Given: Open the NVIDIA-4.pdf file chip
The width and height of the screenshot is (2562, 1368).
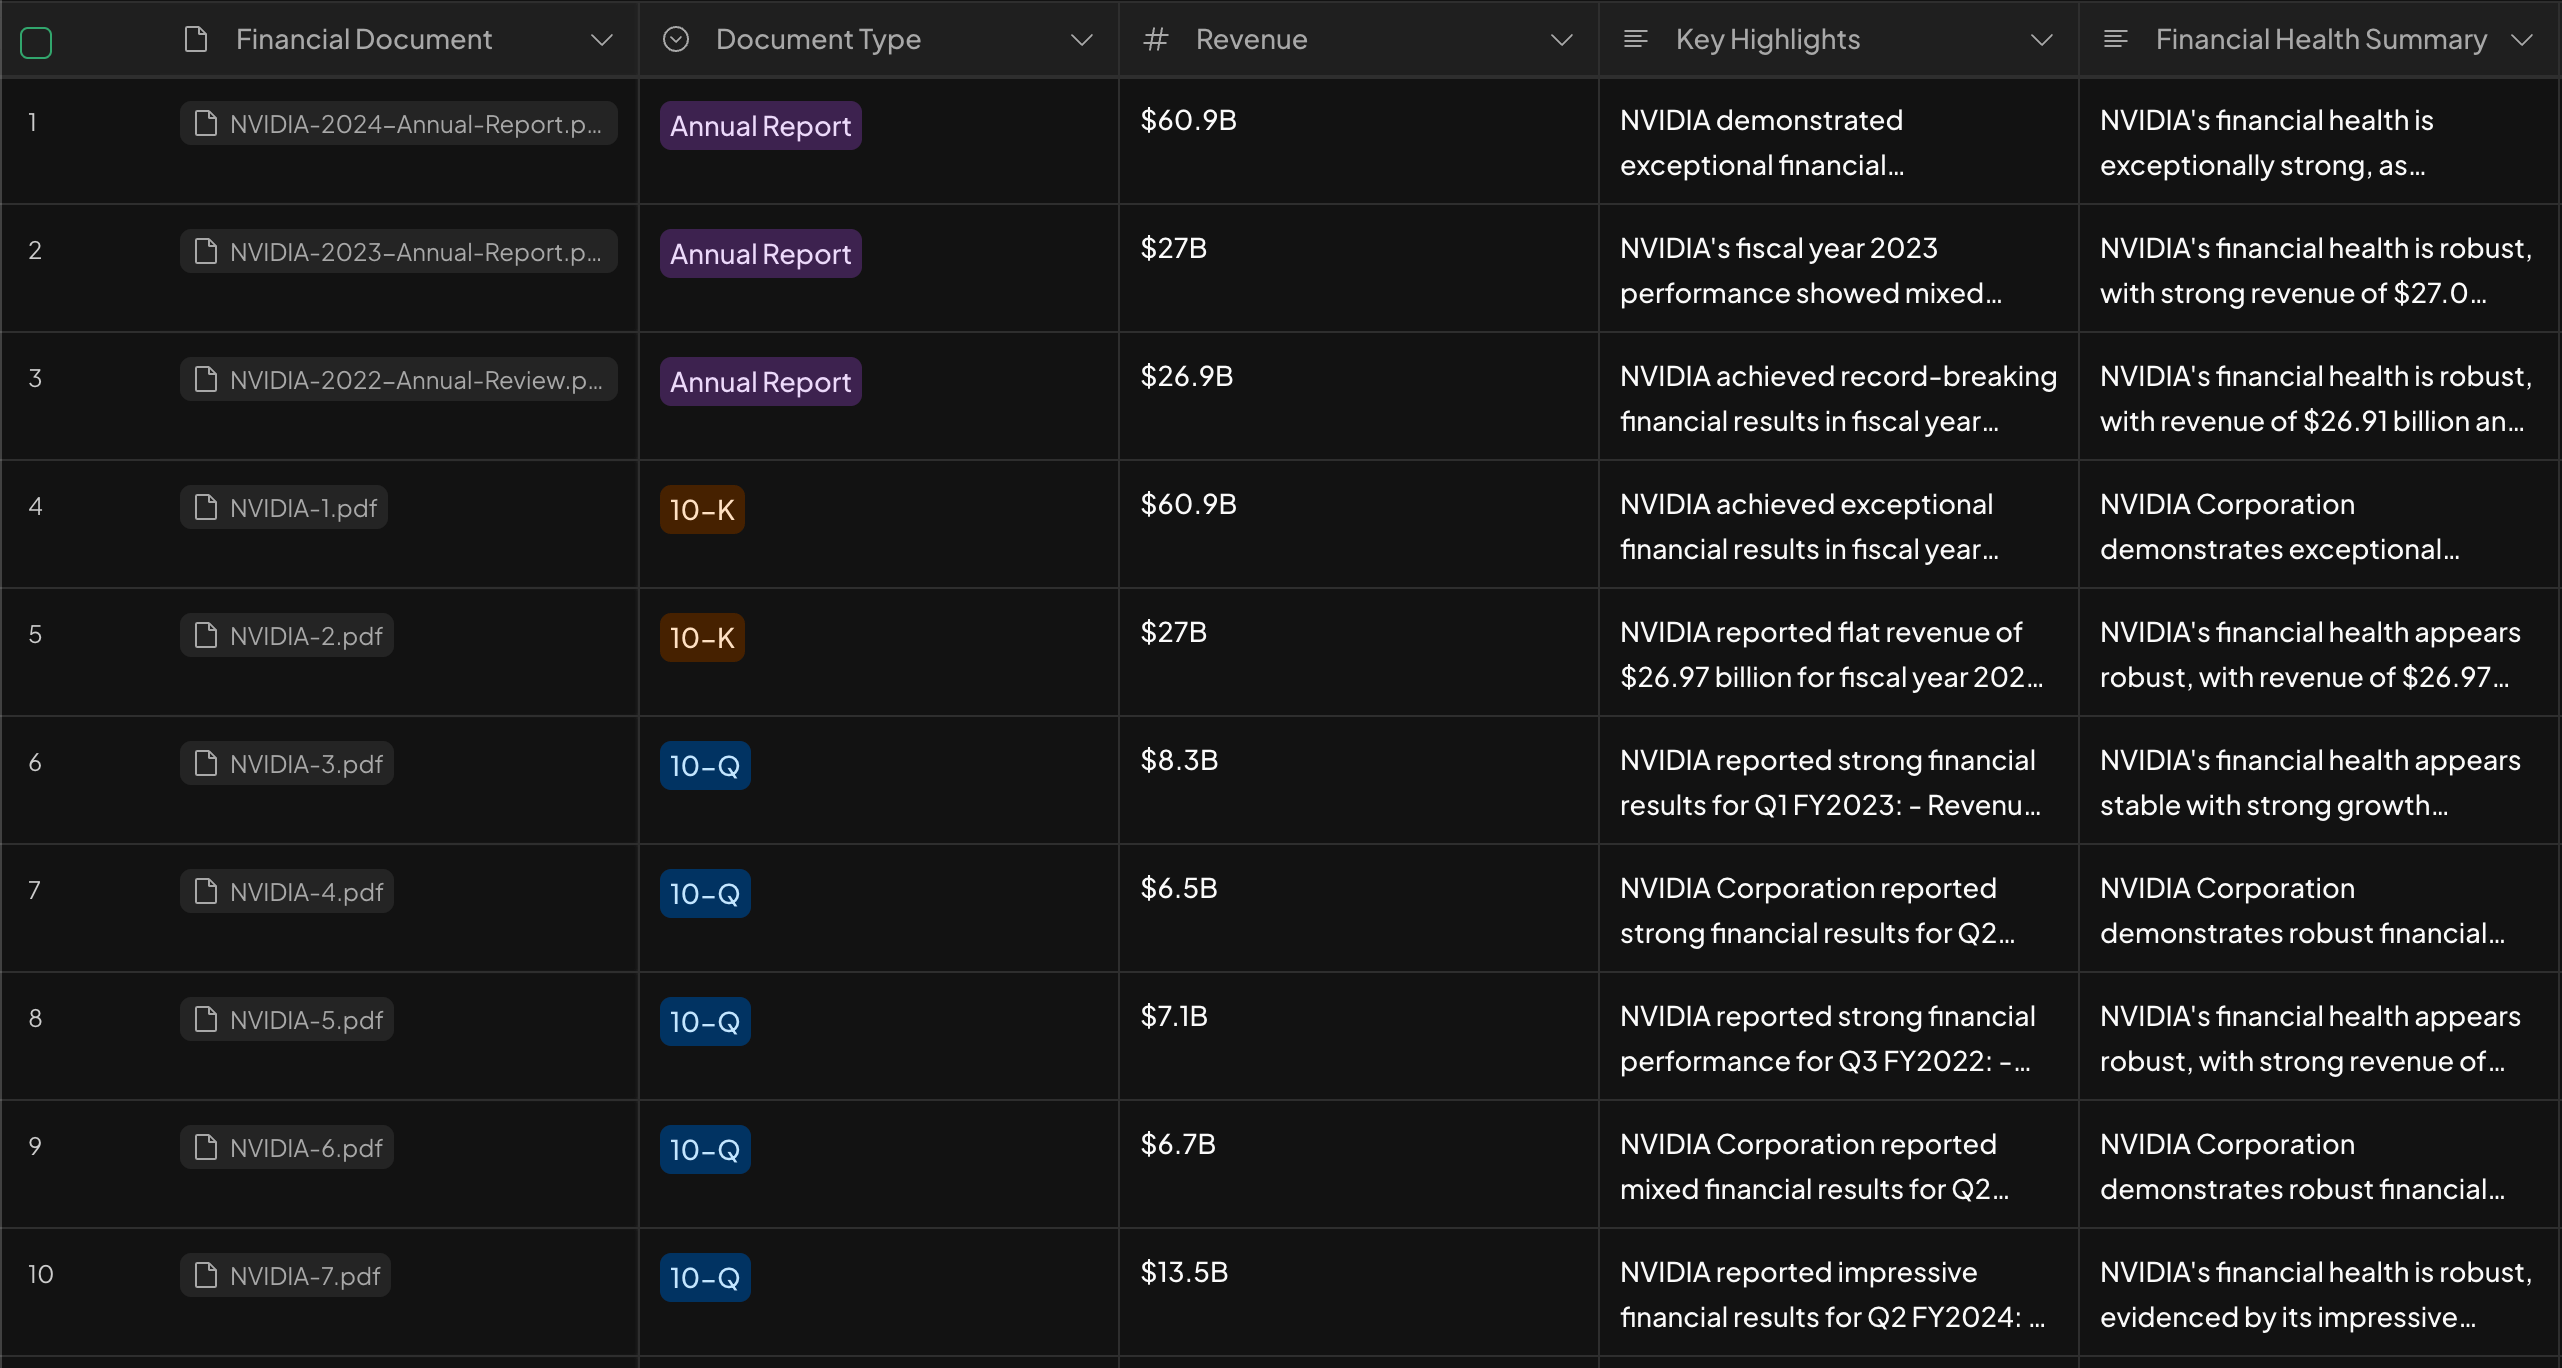Looking at the screenshot, I should [288, 892].
